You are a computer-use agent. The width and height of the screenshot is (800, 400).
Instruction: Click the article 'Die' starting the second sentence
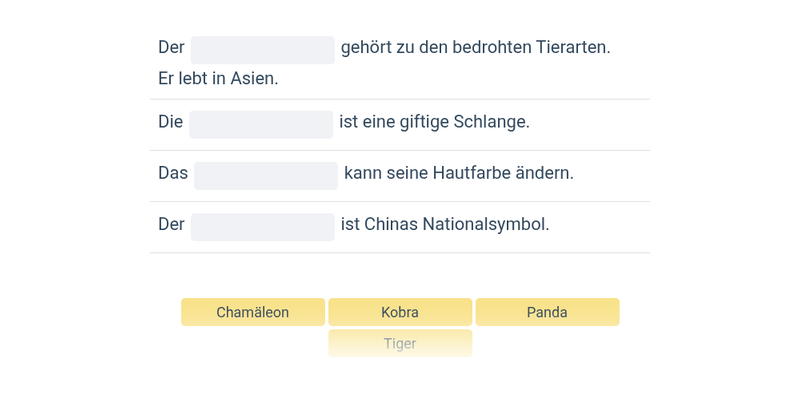point(170,122)
